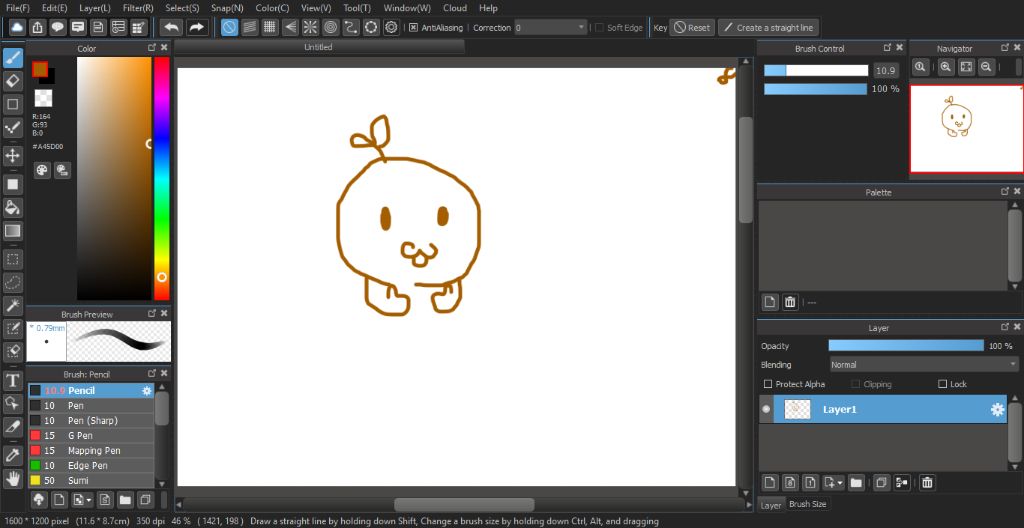Adjust the Layer Opacity slider

coord(906,346)
